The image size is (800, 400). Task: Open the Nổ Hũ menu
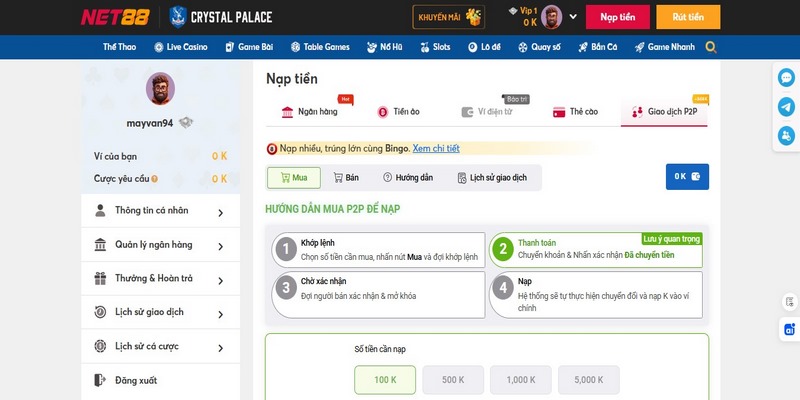(x=385, y=47)
